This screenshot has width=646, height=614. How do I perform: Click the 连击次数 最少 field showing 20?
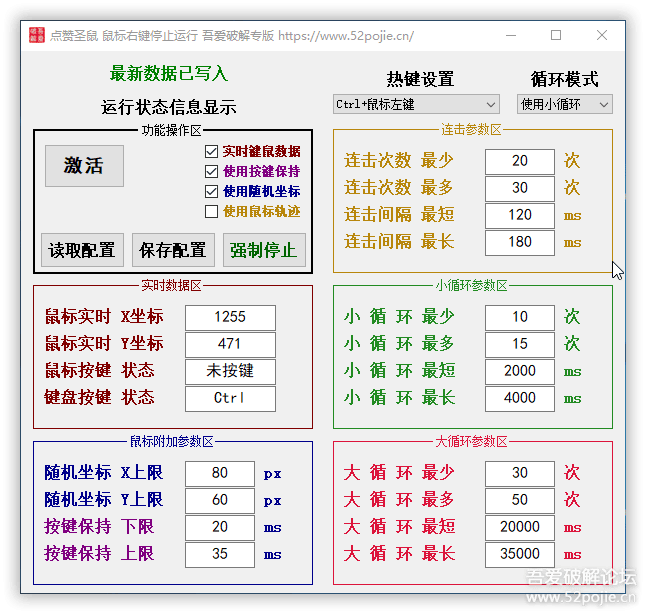pyautogui.click(x=520, y=161)
